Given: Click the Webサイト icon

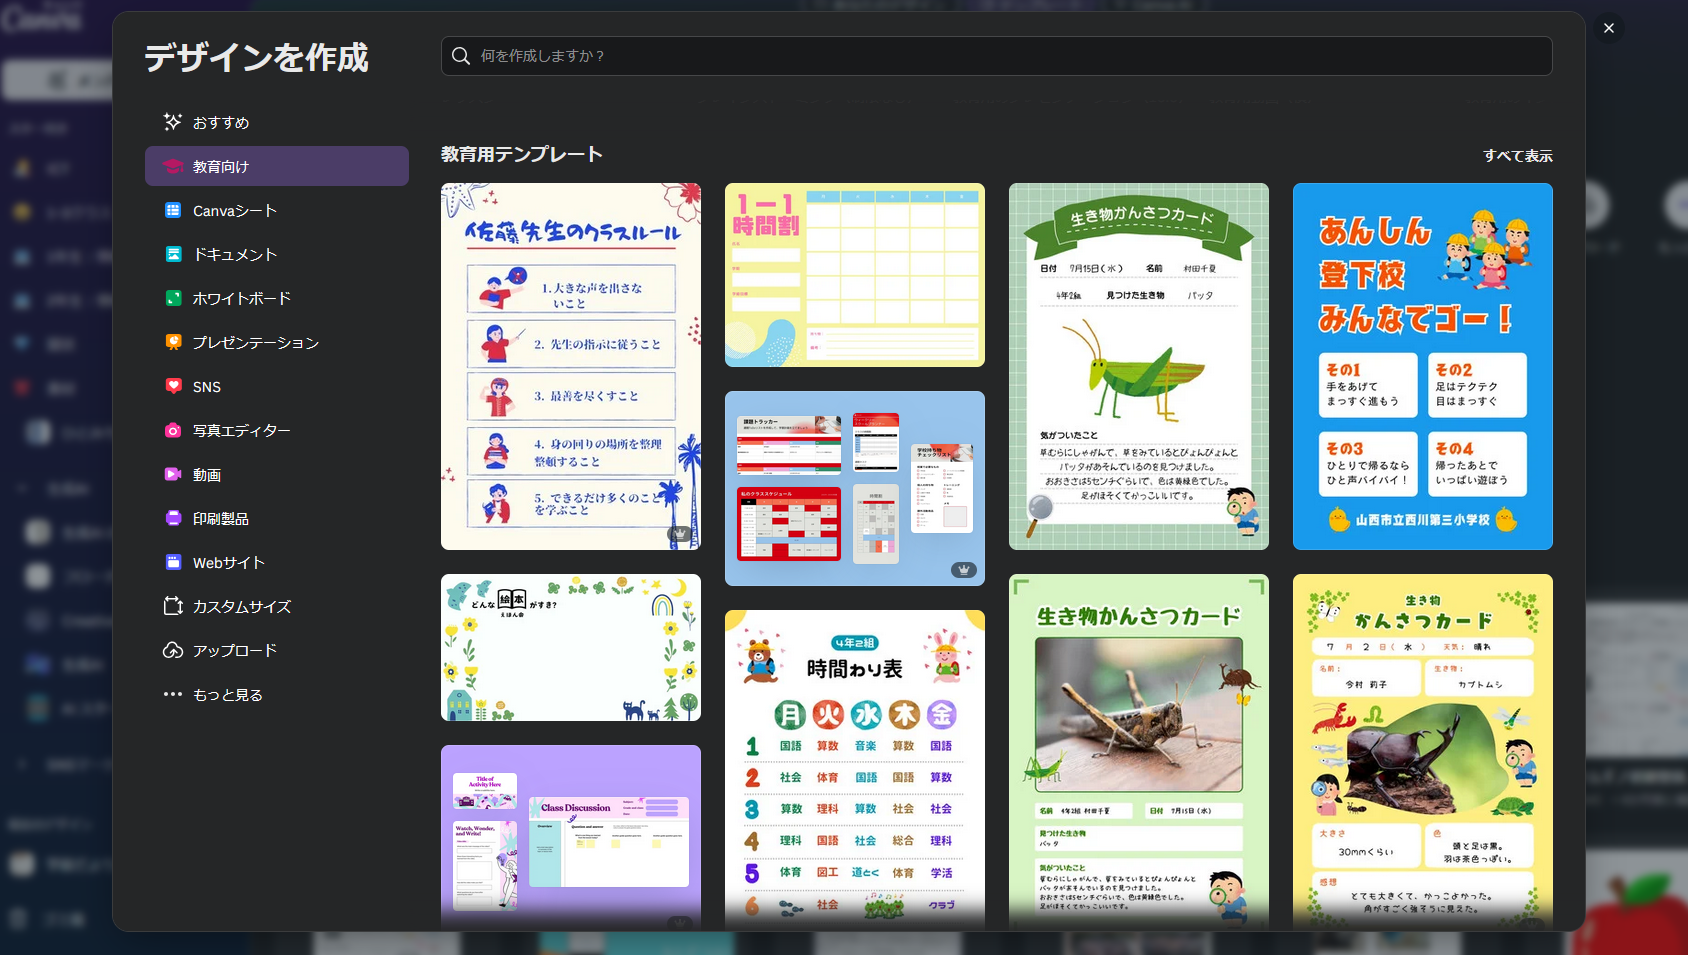Looking at the screenshot, I should coord(173,562).
